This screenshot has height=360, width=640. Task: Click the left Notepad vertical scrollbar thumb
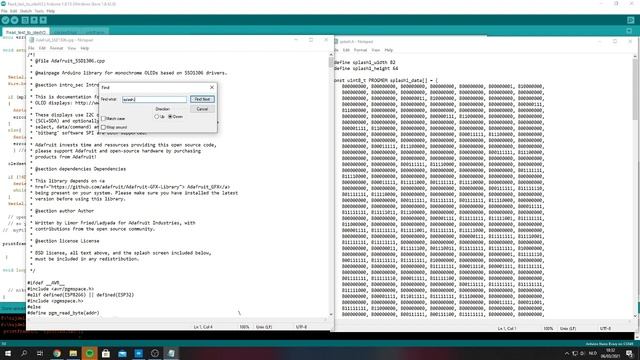pyautogui.click(x=331, y=62)
